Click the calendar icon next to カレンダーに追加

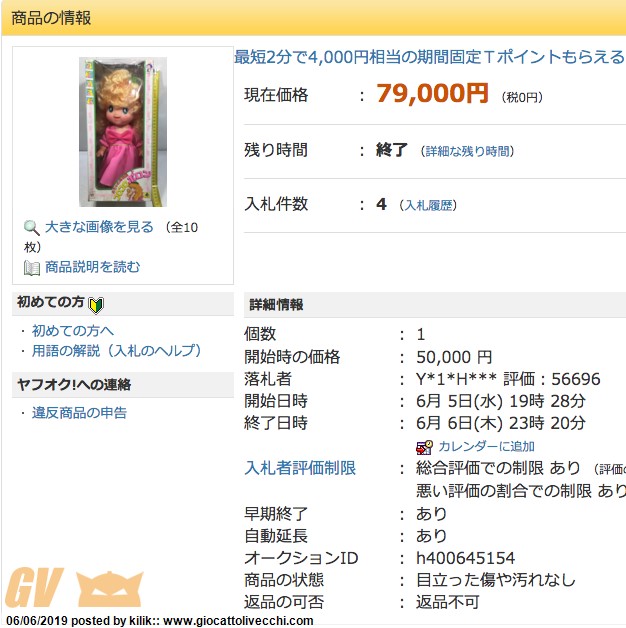coord(424,447)
